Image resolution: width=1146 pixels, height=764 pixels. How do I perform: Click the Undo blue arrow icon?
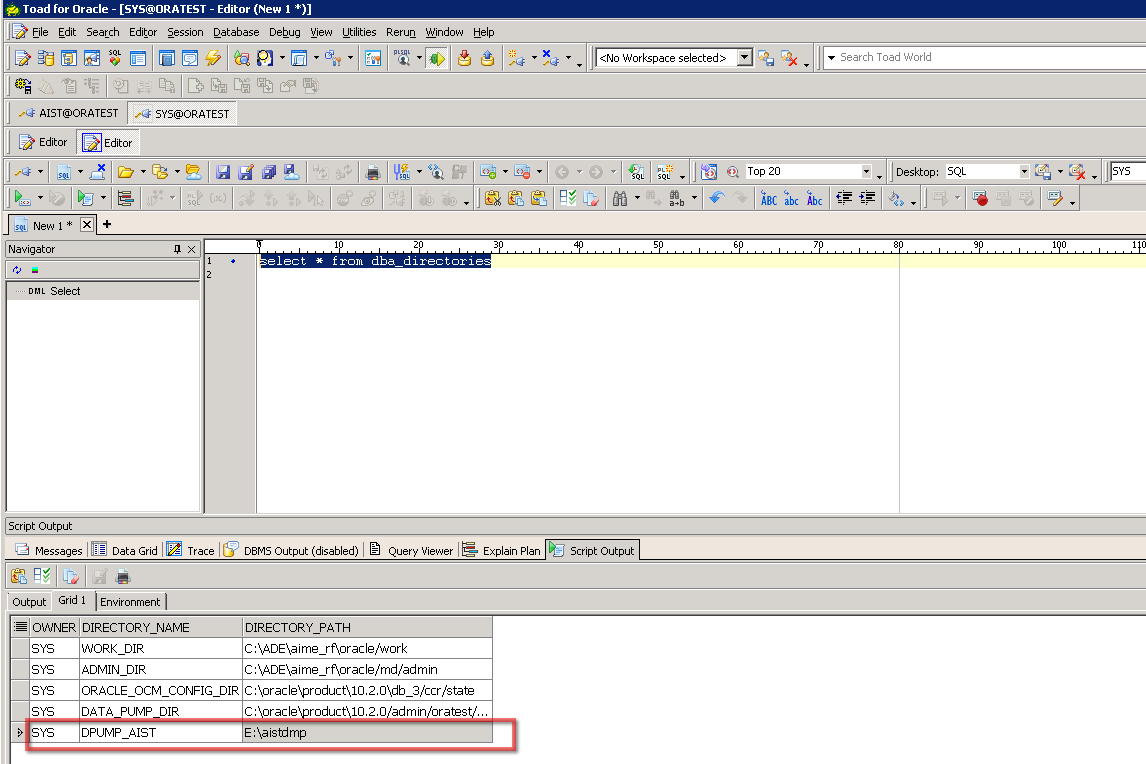(x=716, y=199)
